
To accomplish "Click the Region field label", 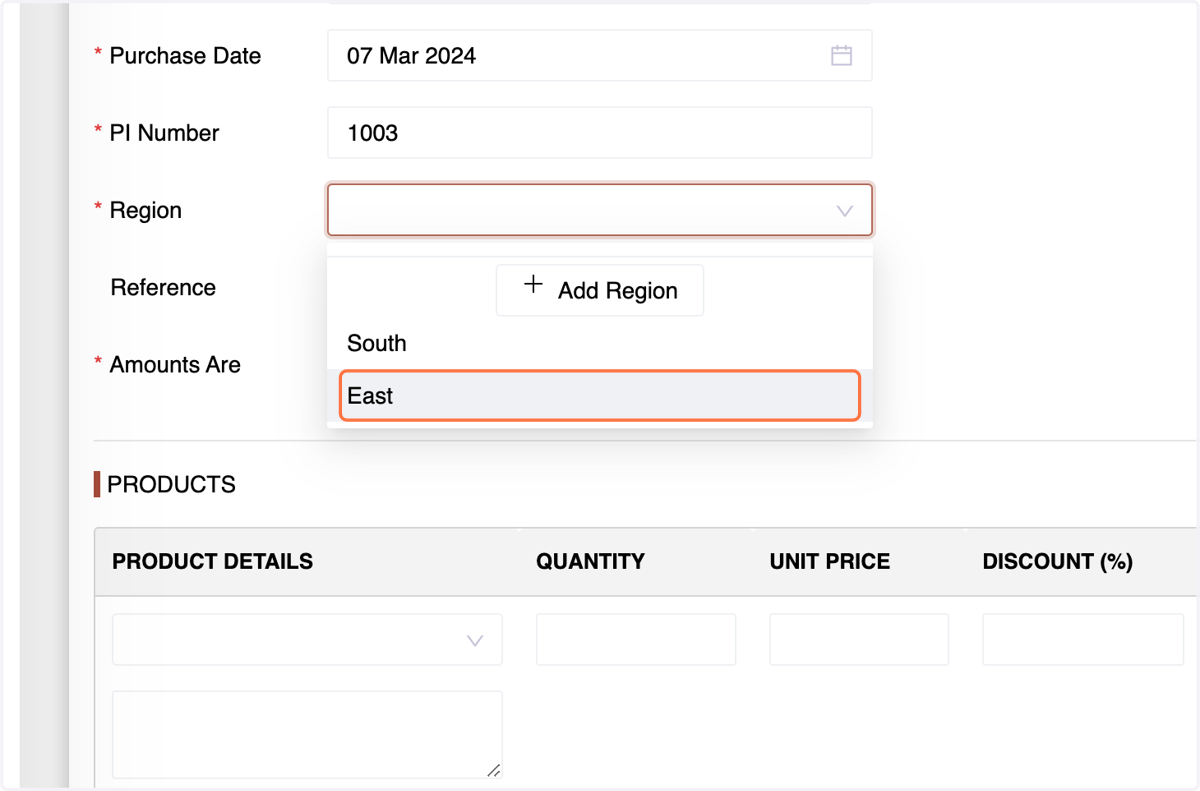I will click(146, 211).
